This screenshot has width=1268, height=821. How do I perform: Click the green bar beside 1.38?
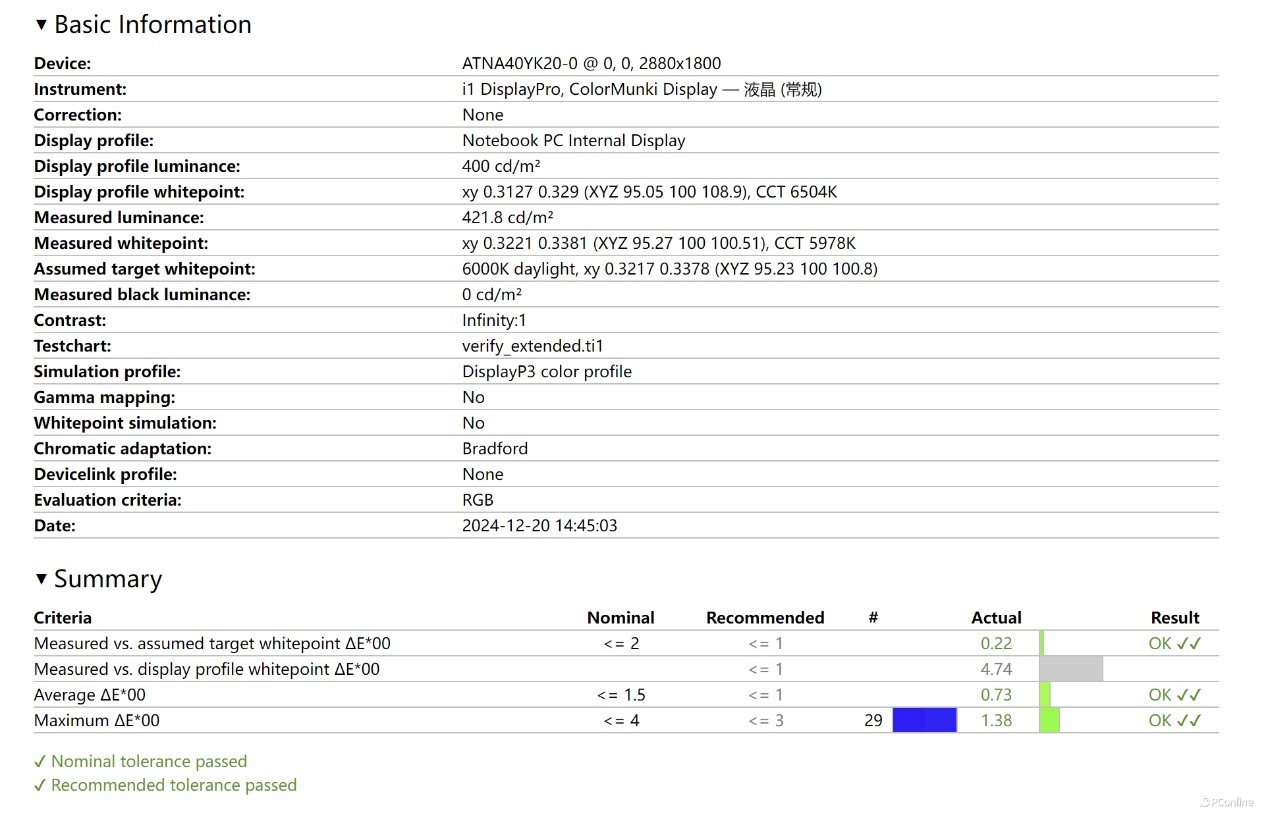[1049, 720]
